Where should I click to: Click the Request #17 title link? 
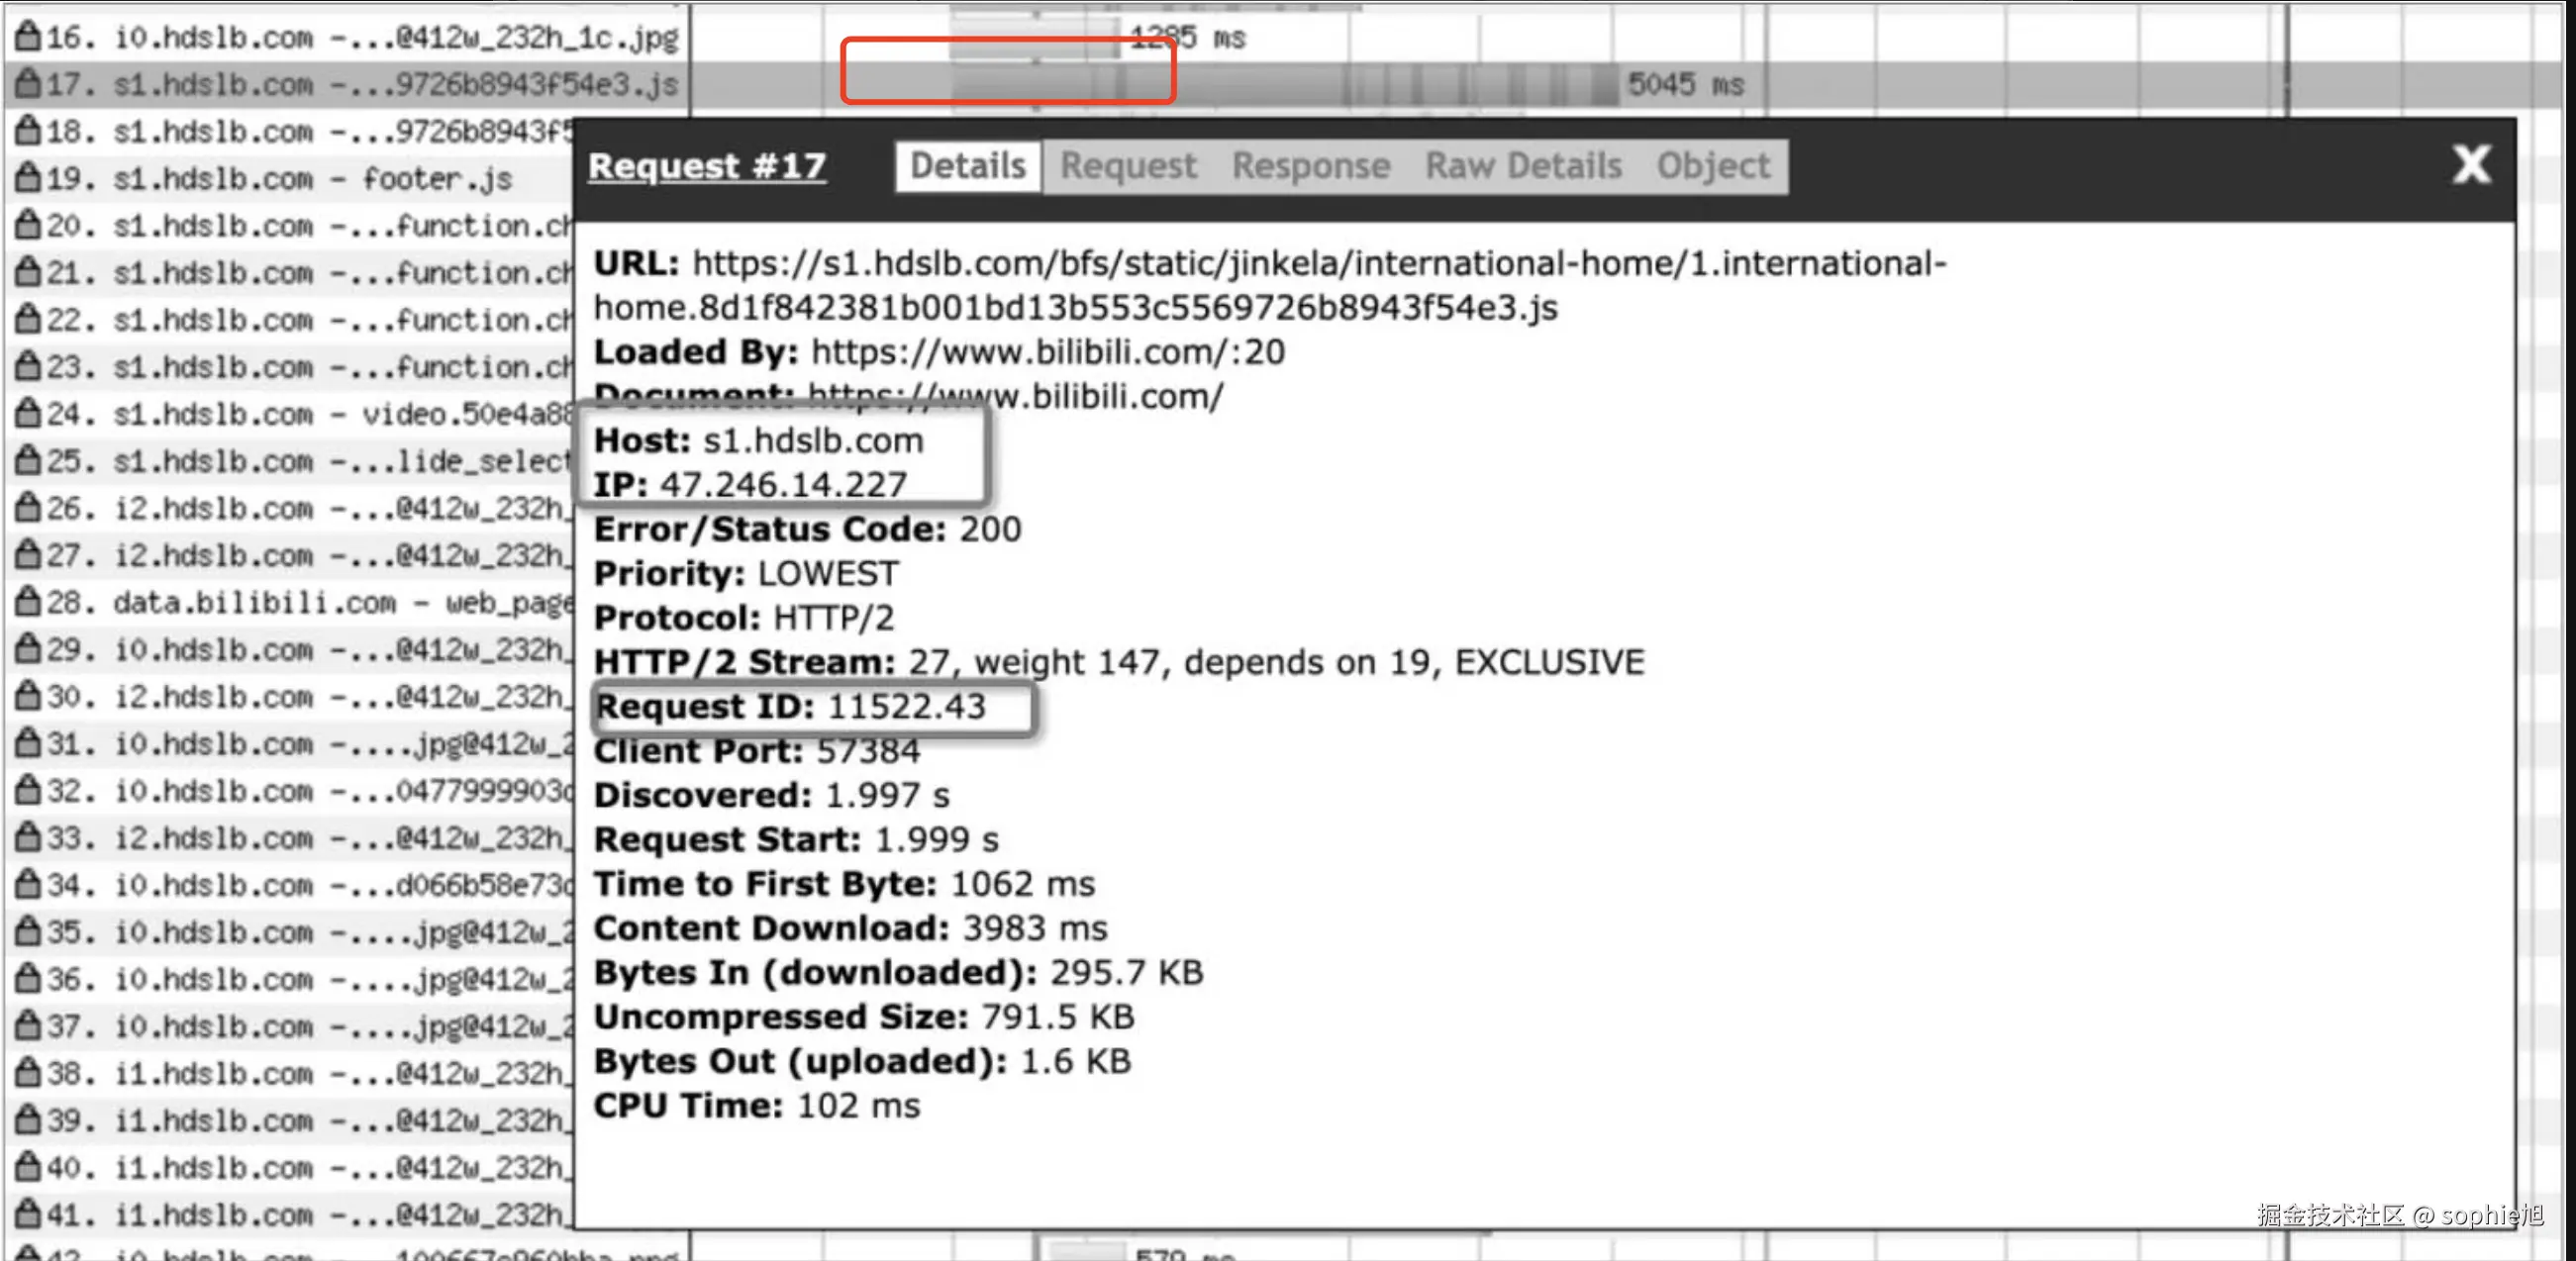coord(706,166)
